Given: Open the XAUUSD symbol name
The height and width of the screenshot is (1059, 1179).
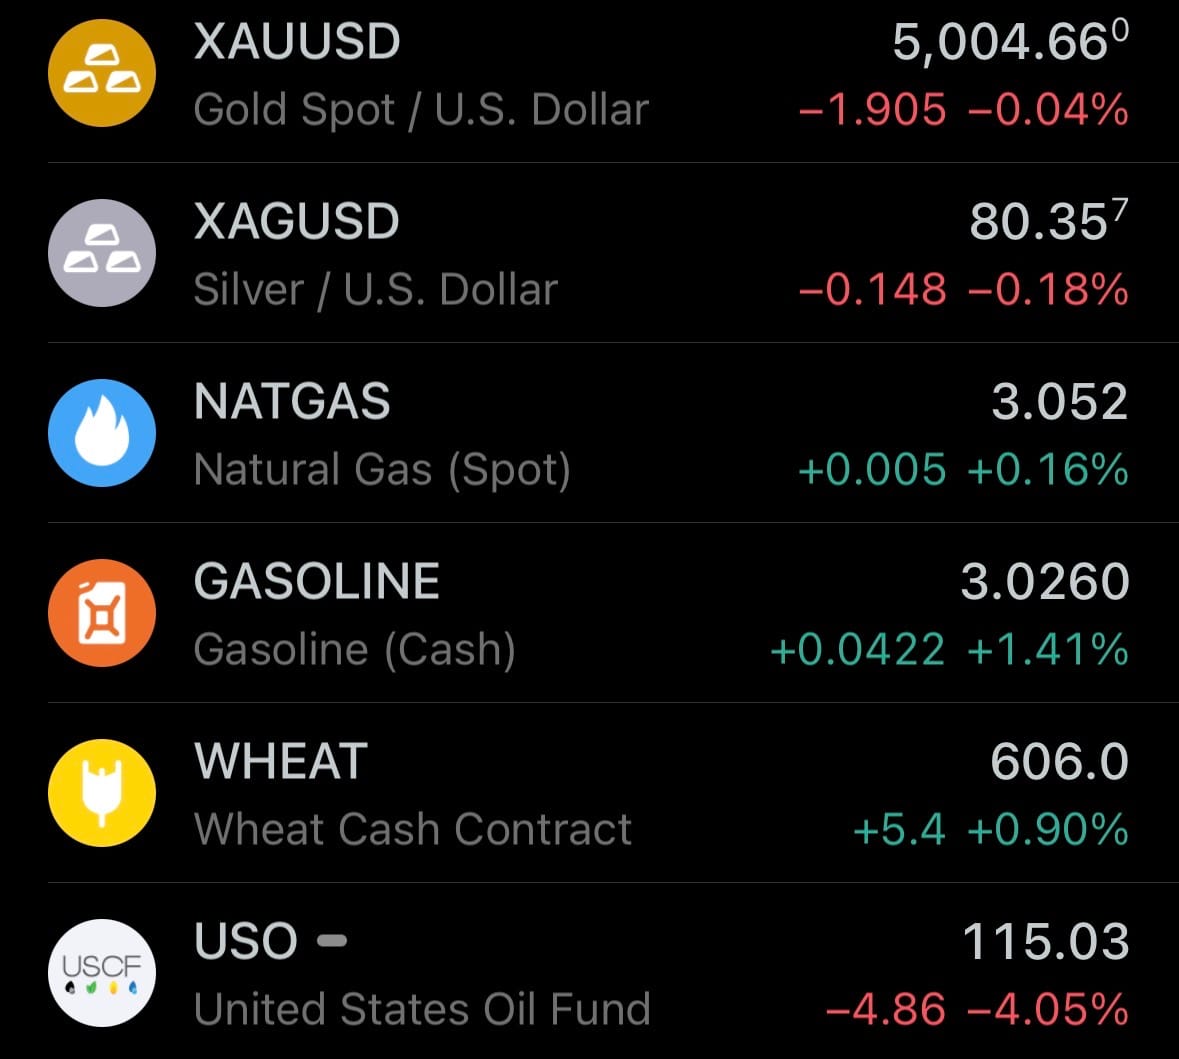Looking at the screenshot, I should 297,42.
